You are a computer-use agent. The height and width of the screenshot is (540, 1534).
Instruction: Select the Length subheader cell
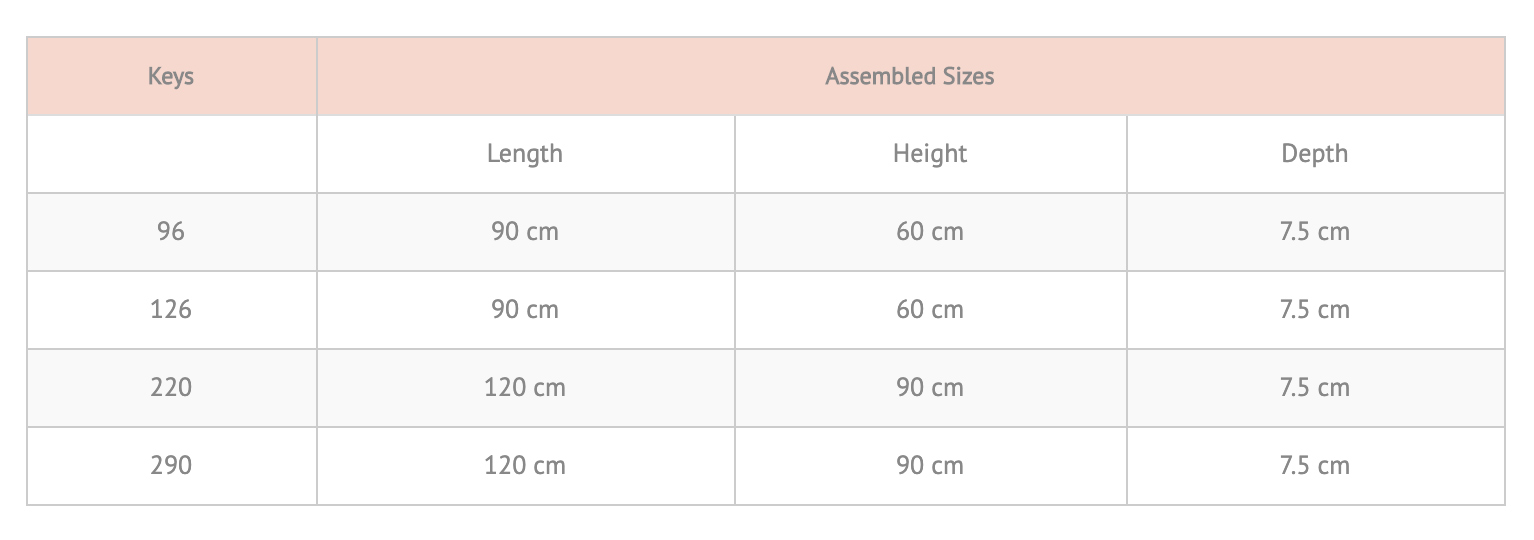click(525, 154)
